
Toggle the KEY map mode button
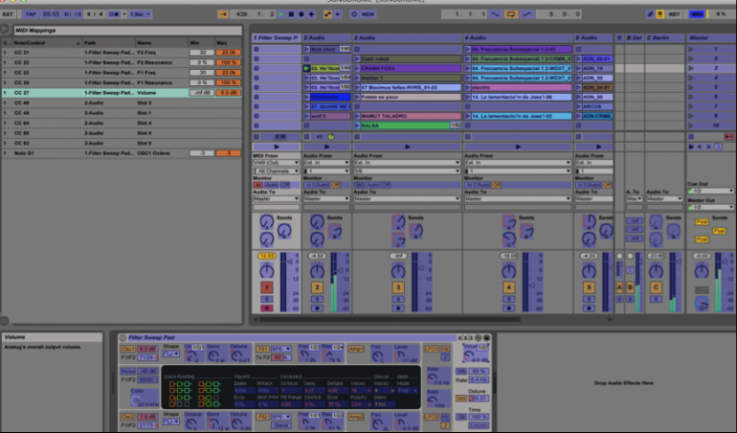tap(674, 14)
